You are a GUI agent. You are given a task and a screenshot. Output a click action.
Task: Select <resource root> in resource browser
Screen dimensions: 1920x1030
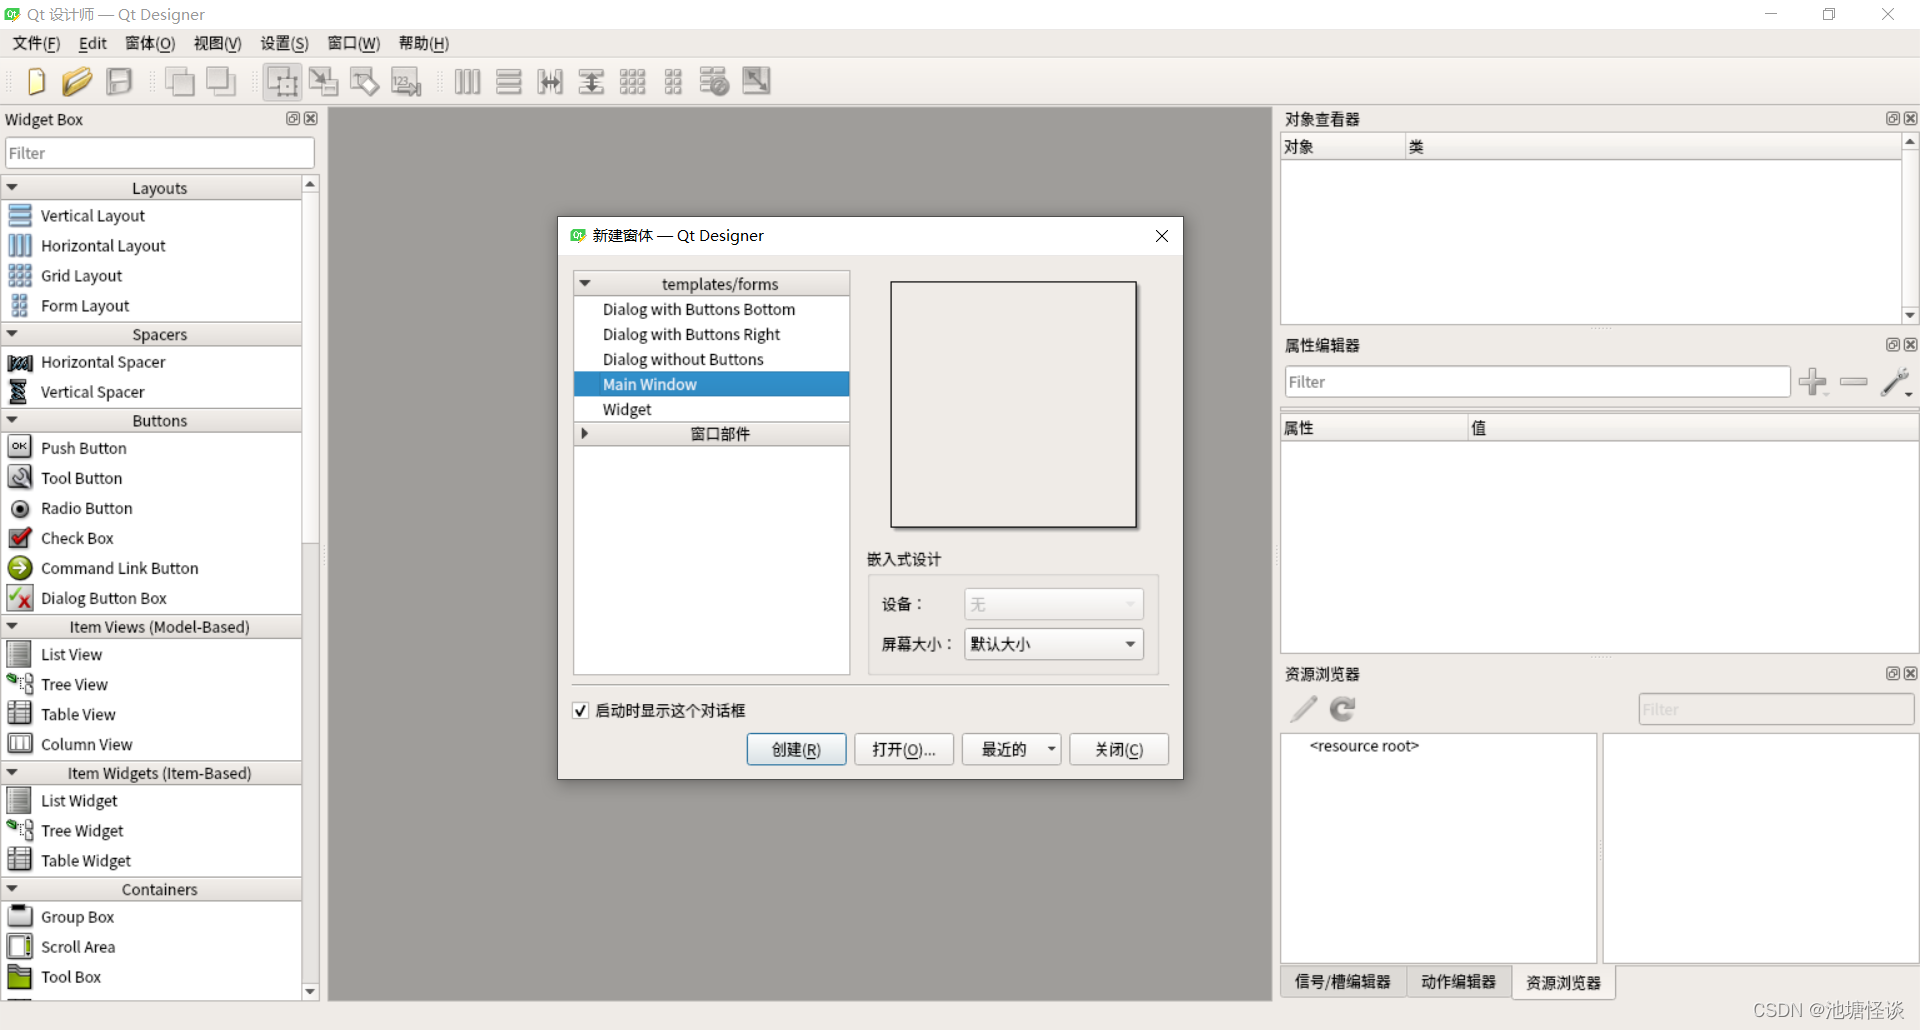pyautogui.click(x=1364, y=746)
